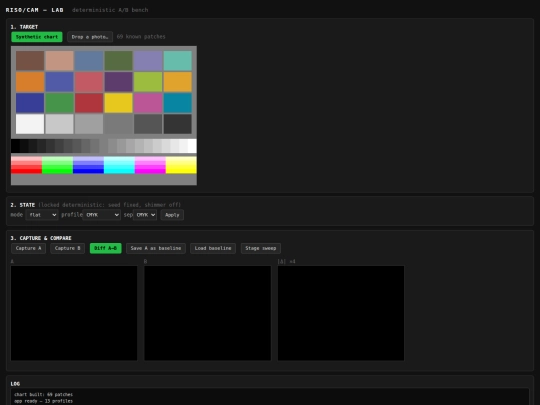Click the yellow ramp color bar

181,165
